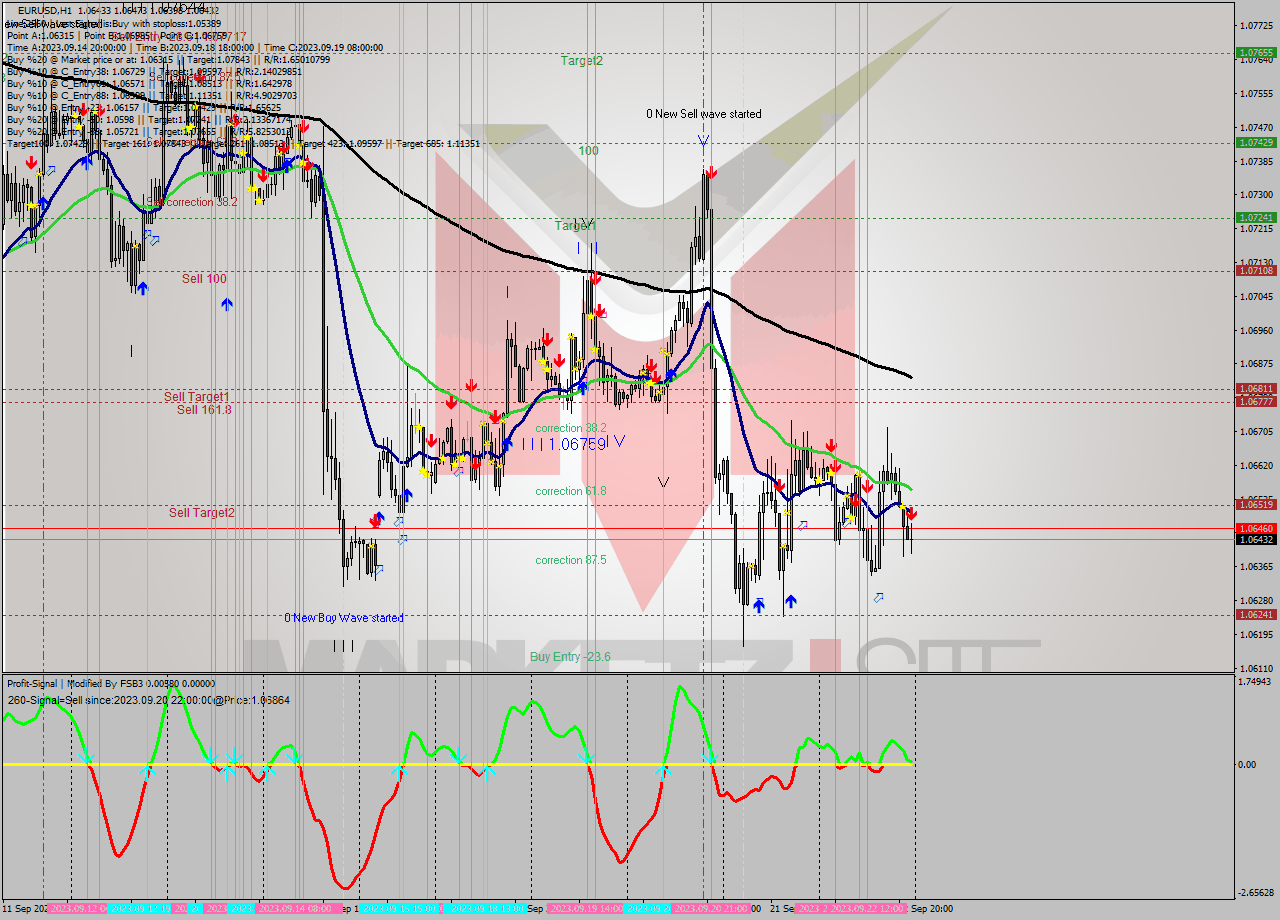Click the '0 New Buy Wave started' annotation
This screenshot has height=920, width=1280.
click(344, 618)
